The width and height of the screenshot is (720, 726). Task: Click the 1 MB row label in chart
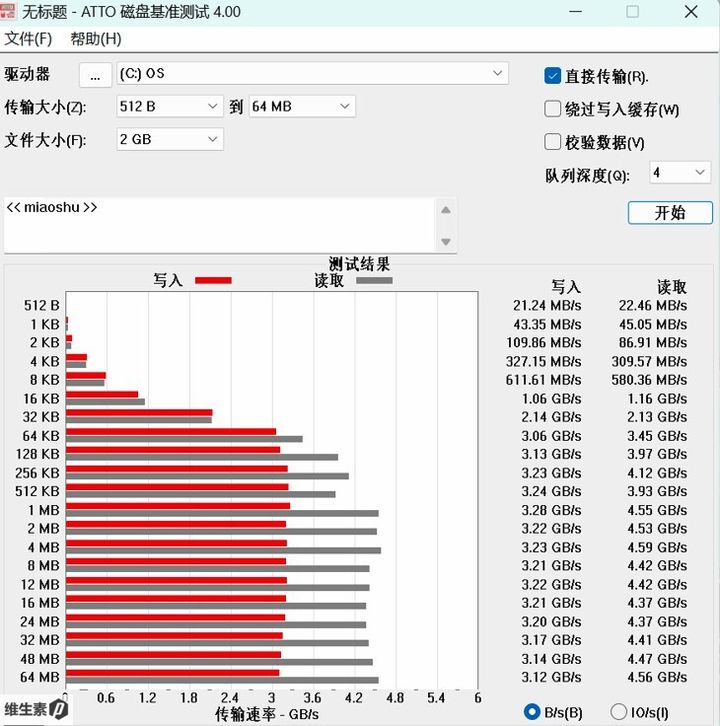(x=44, y=510)
